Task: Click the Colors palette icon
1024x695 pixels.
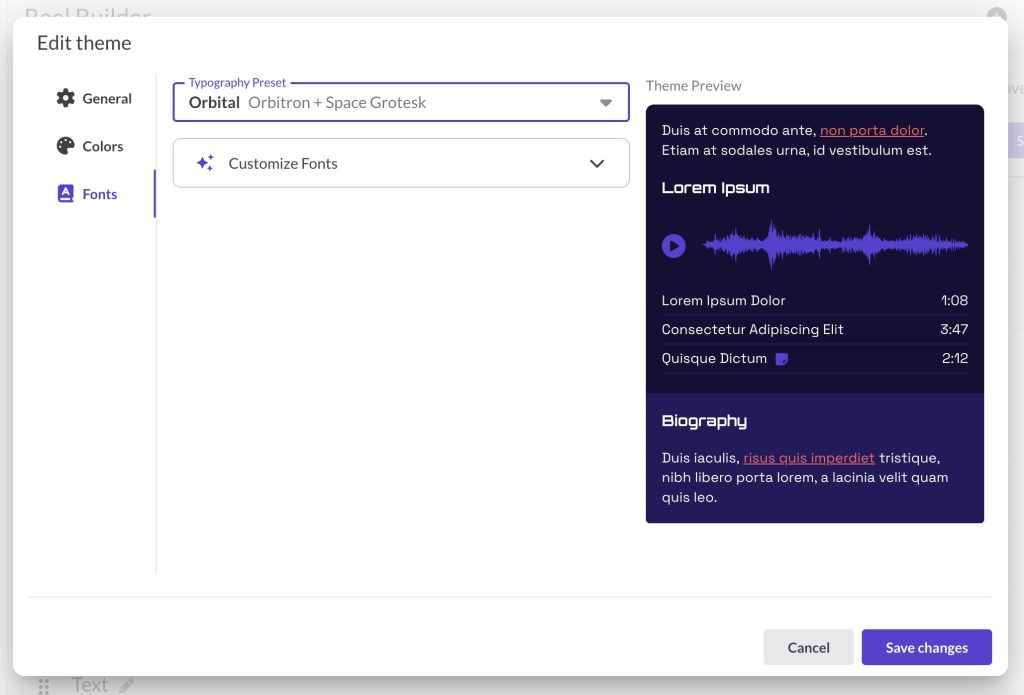Action: [65, 146]
